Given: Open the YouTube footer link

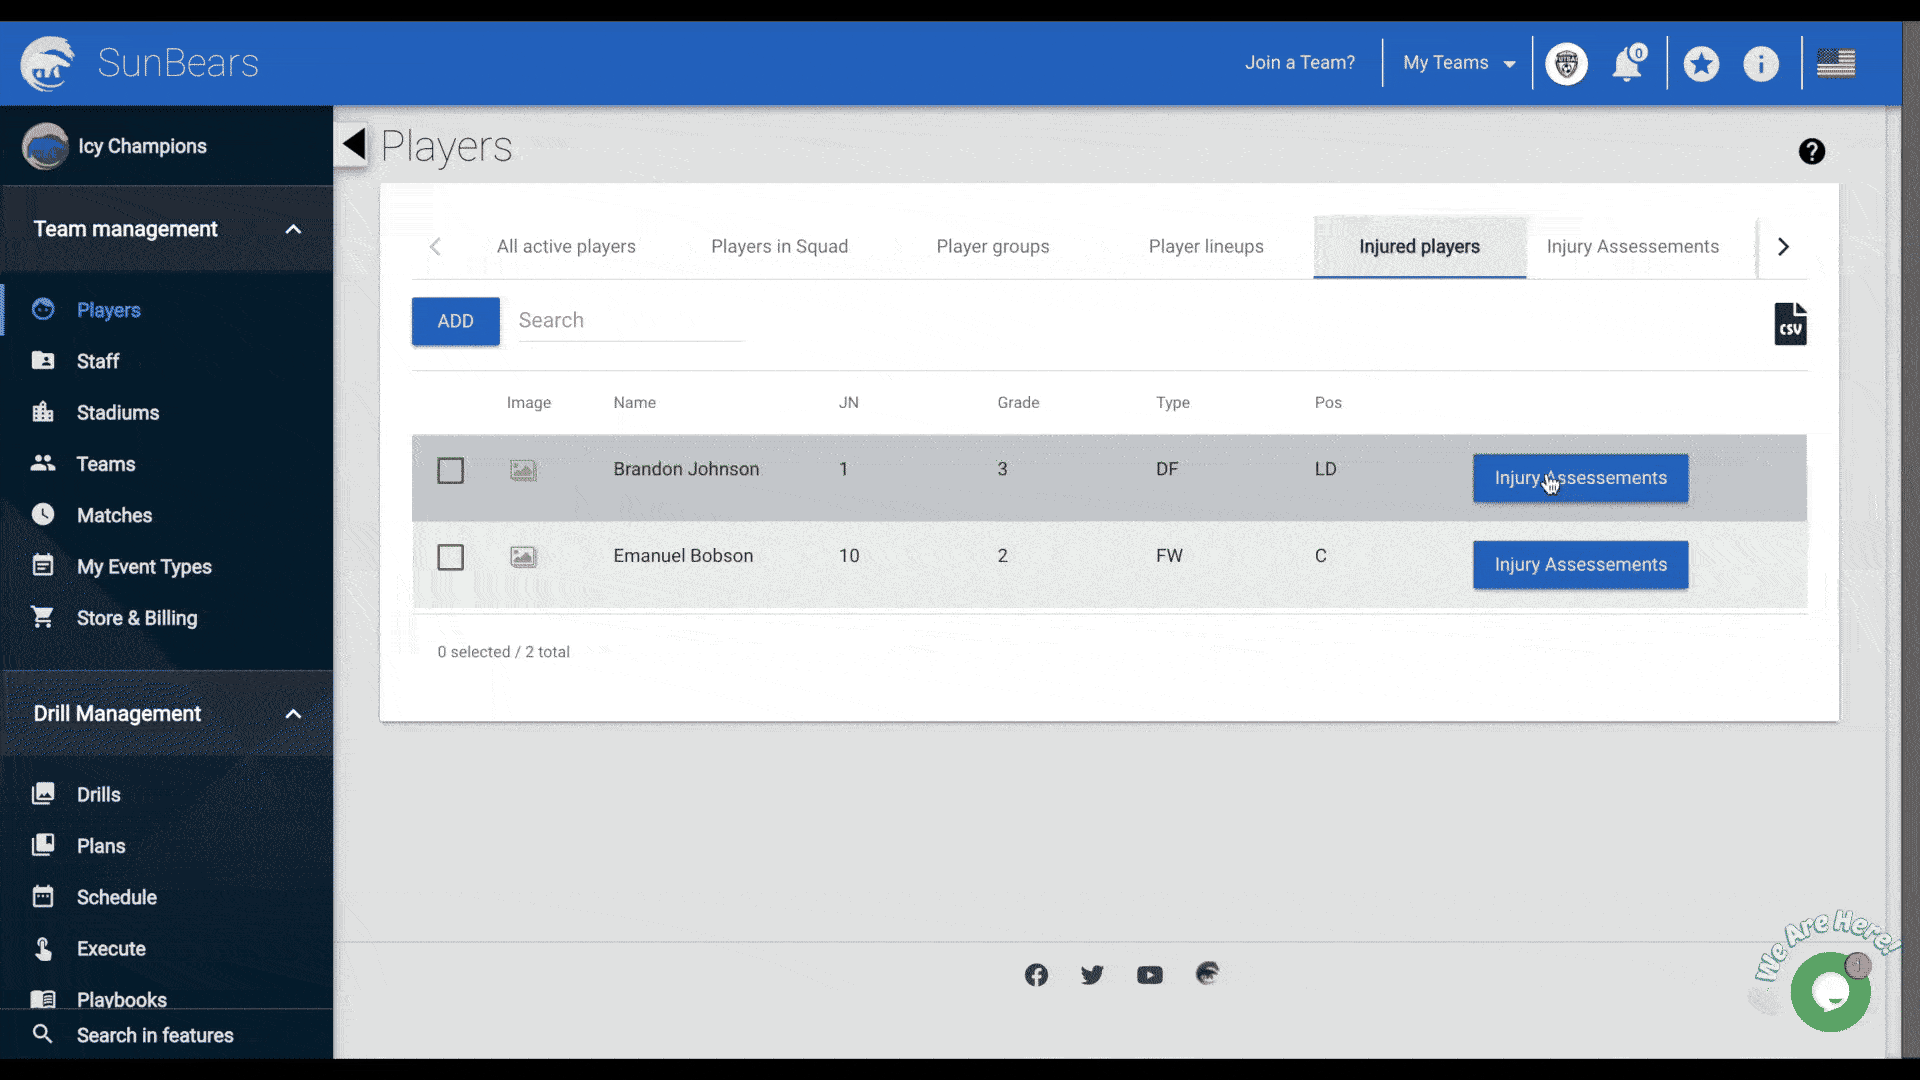Looking at the screenshot, I should point(1149,975).
